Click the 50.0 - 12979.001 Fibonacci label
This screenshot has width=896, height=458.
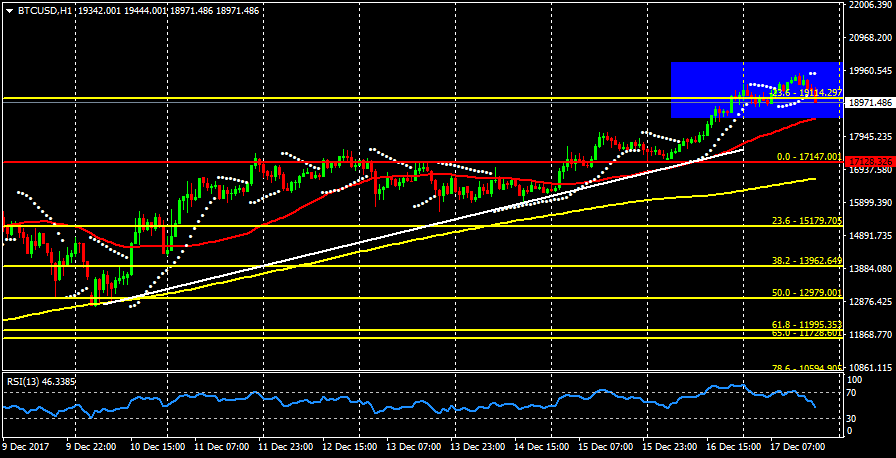click(x=804, y=292)
